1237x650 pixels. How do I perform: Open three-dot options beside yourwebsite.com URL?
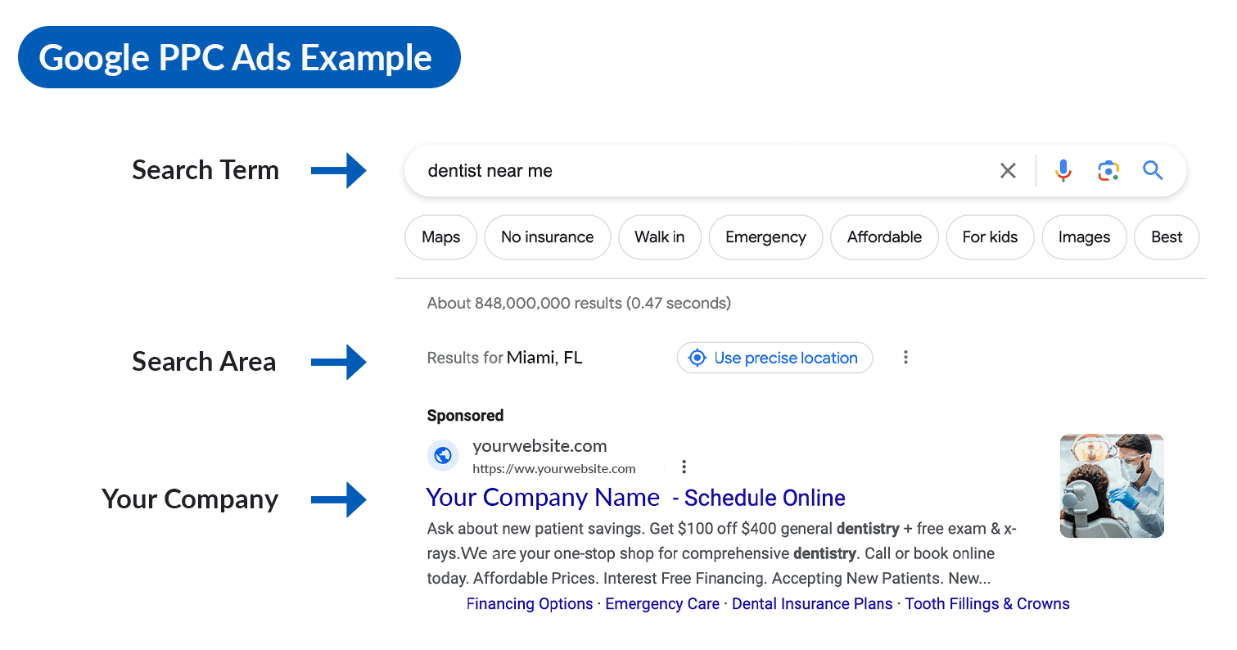coord(684,467)
